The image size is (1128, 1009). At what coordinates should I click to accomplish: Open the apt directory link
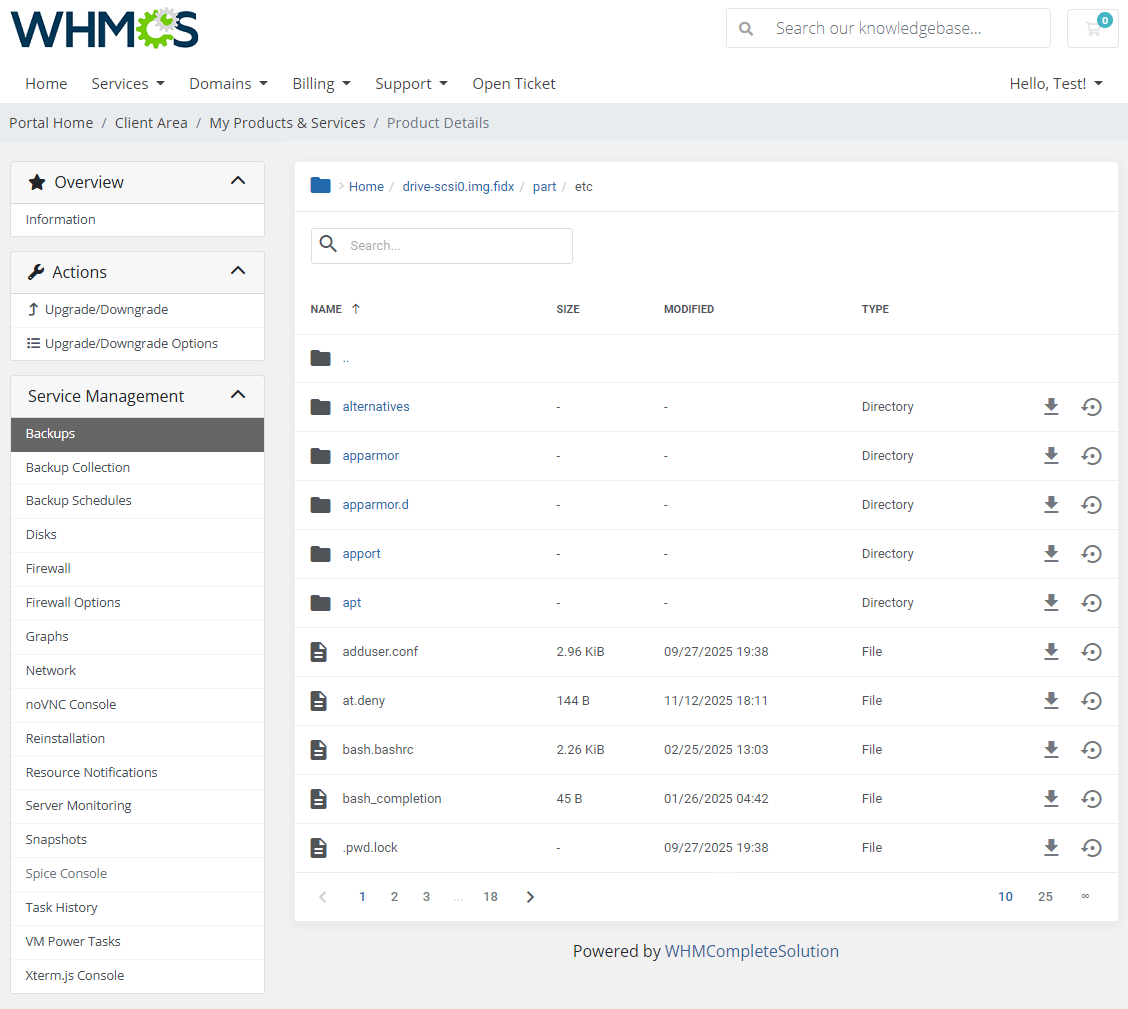(352, 603)
